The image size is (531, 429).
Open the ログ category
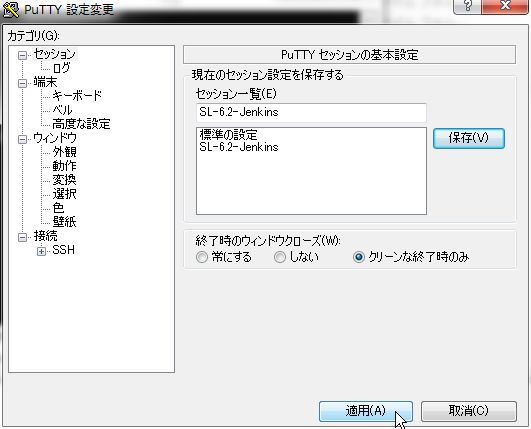61,68
